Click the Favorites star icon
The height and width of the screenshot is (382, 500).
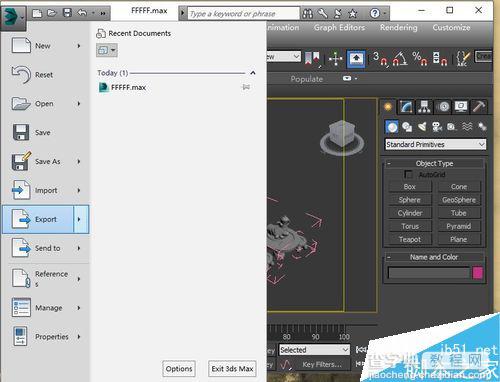353,14
